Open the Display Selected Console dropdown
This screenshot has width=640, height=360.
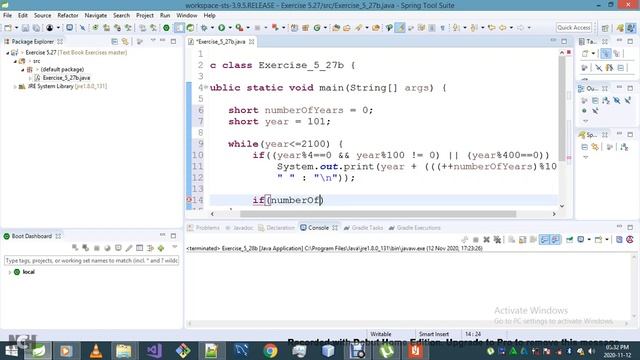click(x=589, y=240)
